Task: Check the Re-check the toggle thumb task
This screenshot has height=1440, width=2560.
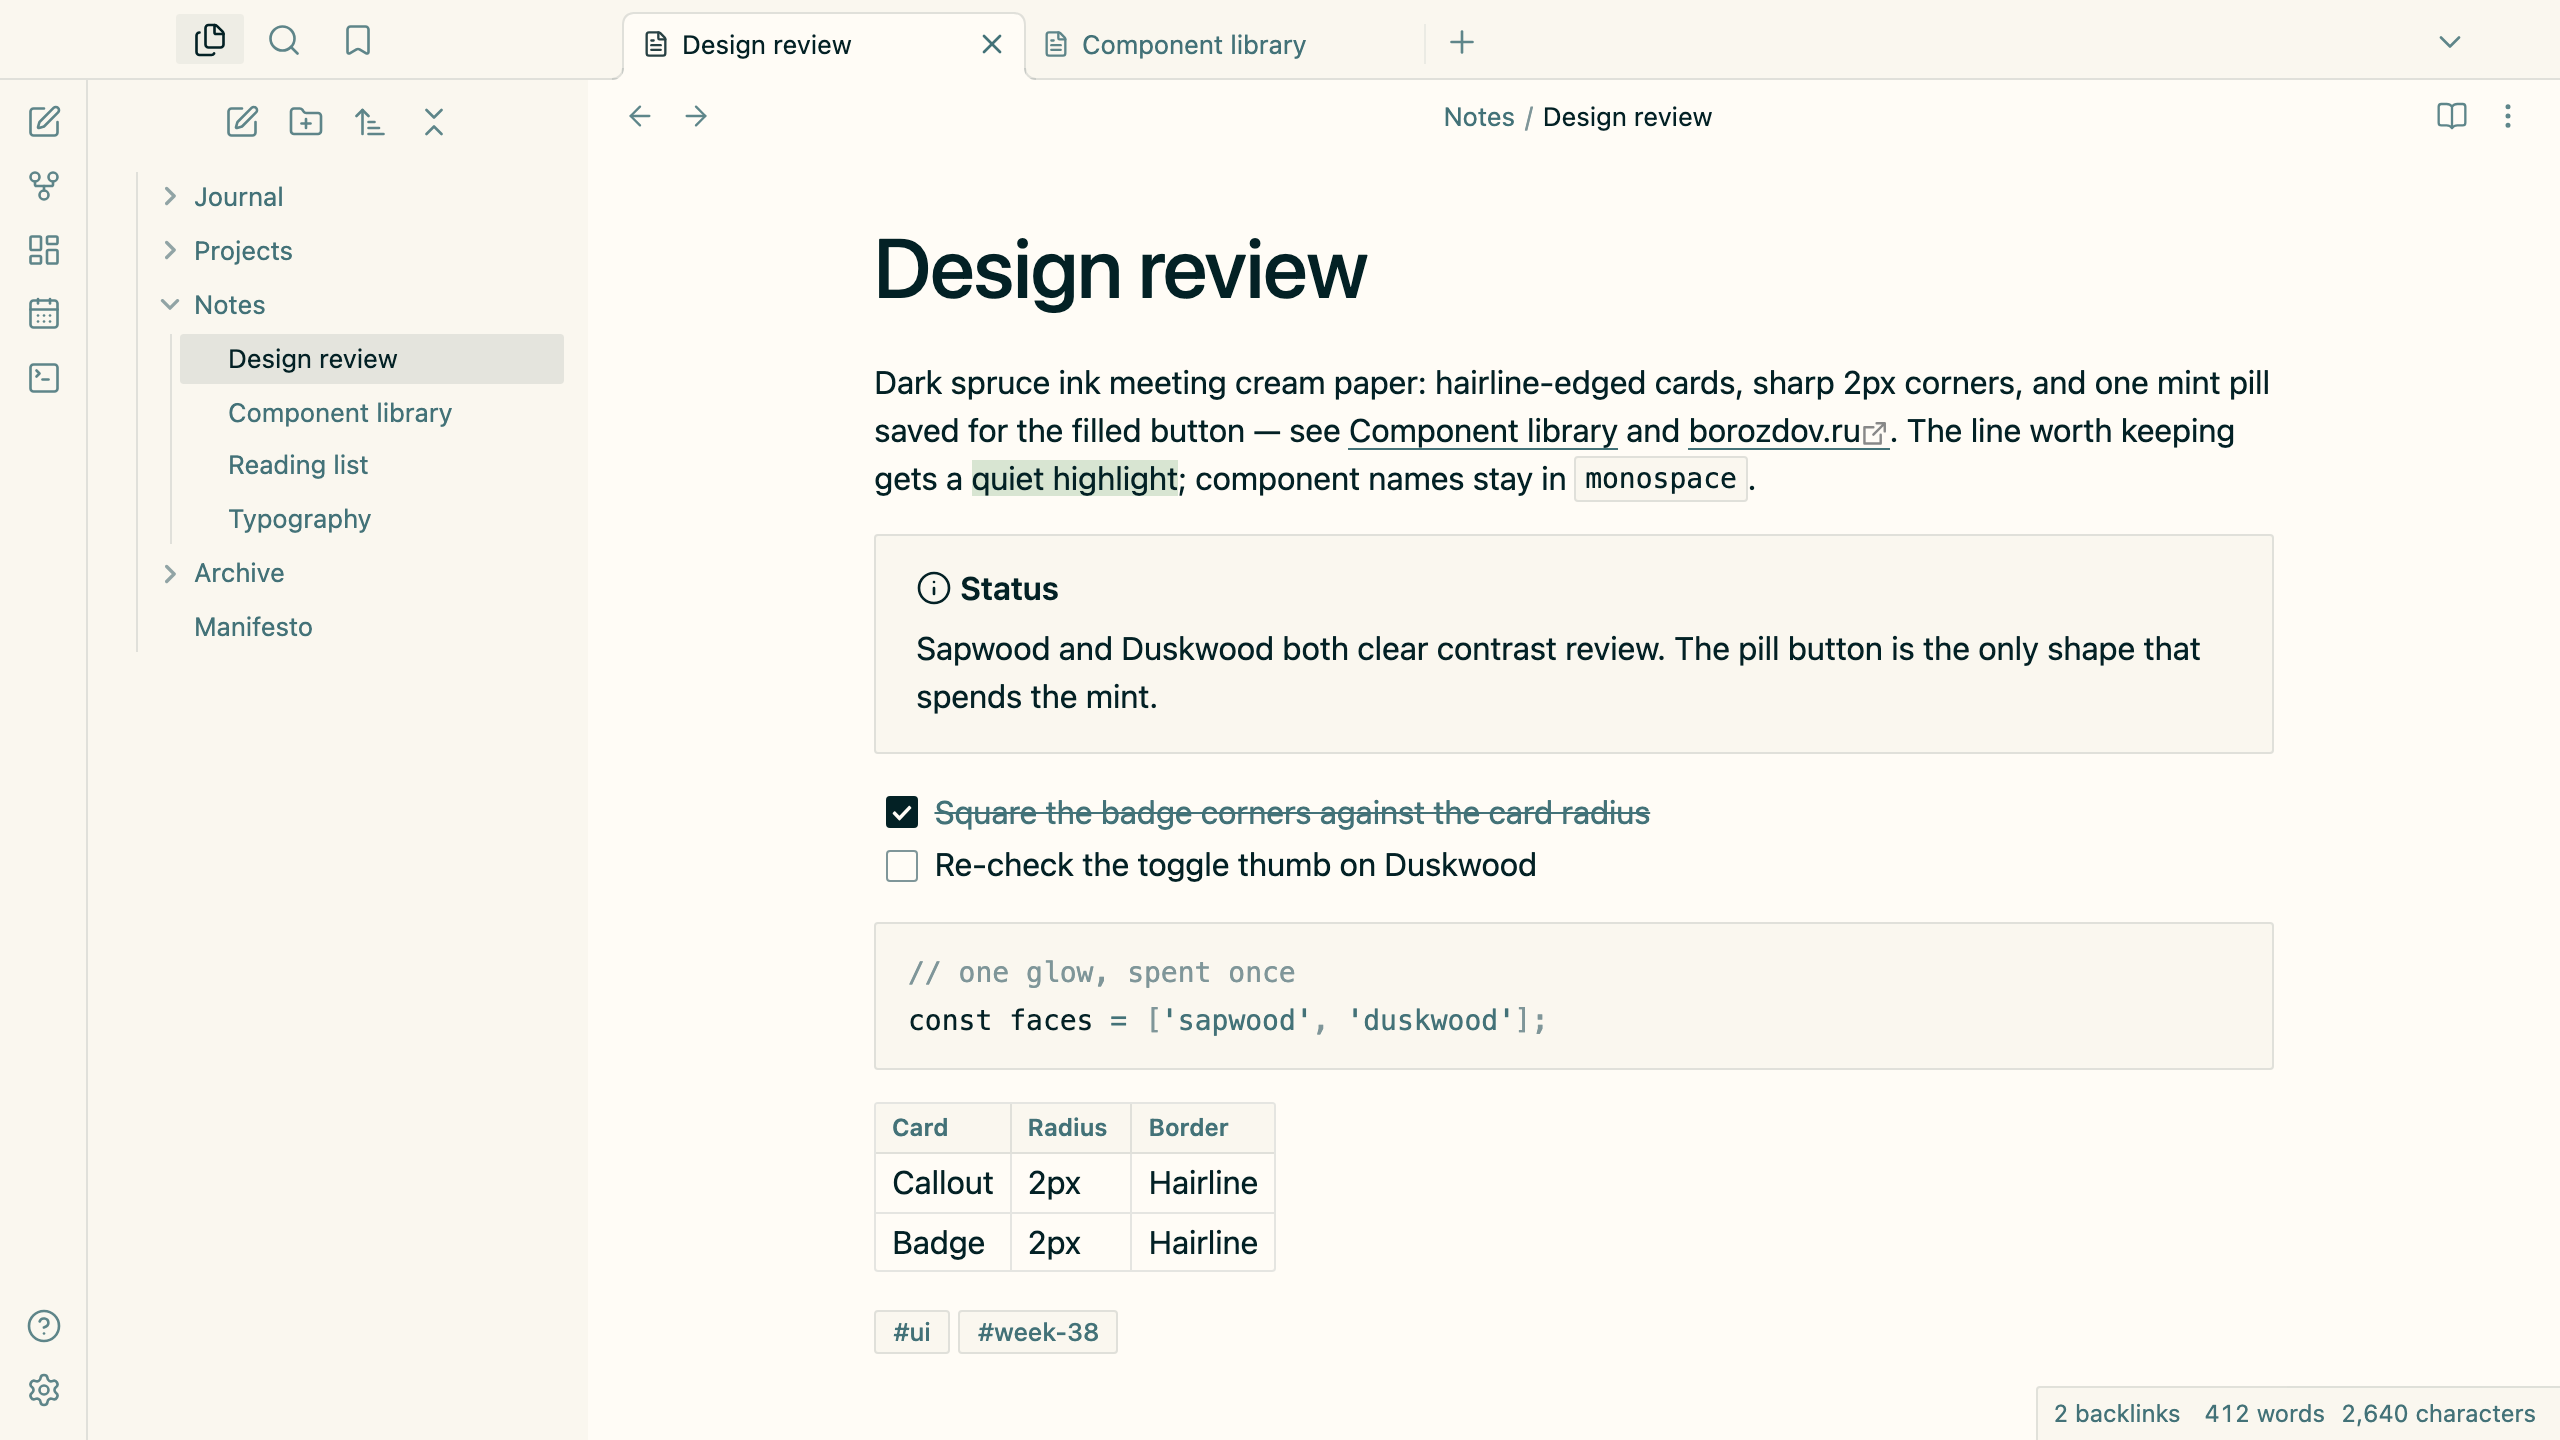Action: coord(902,866)
